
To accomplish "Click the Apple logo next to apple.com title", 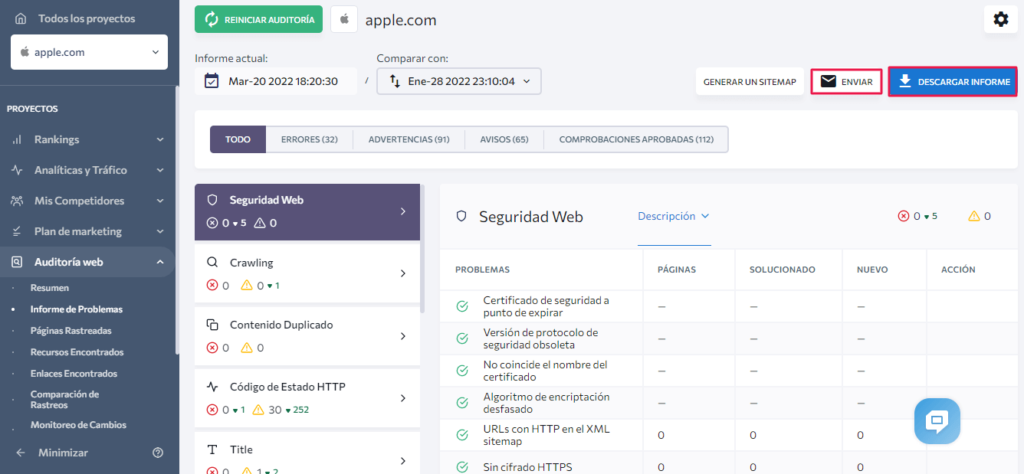I will tap(344, 20).
